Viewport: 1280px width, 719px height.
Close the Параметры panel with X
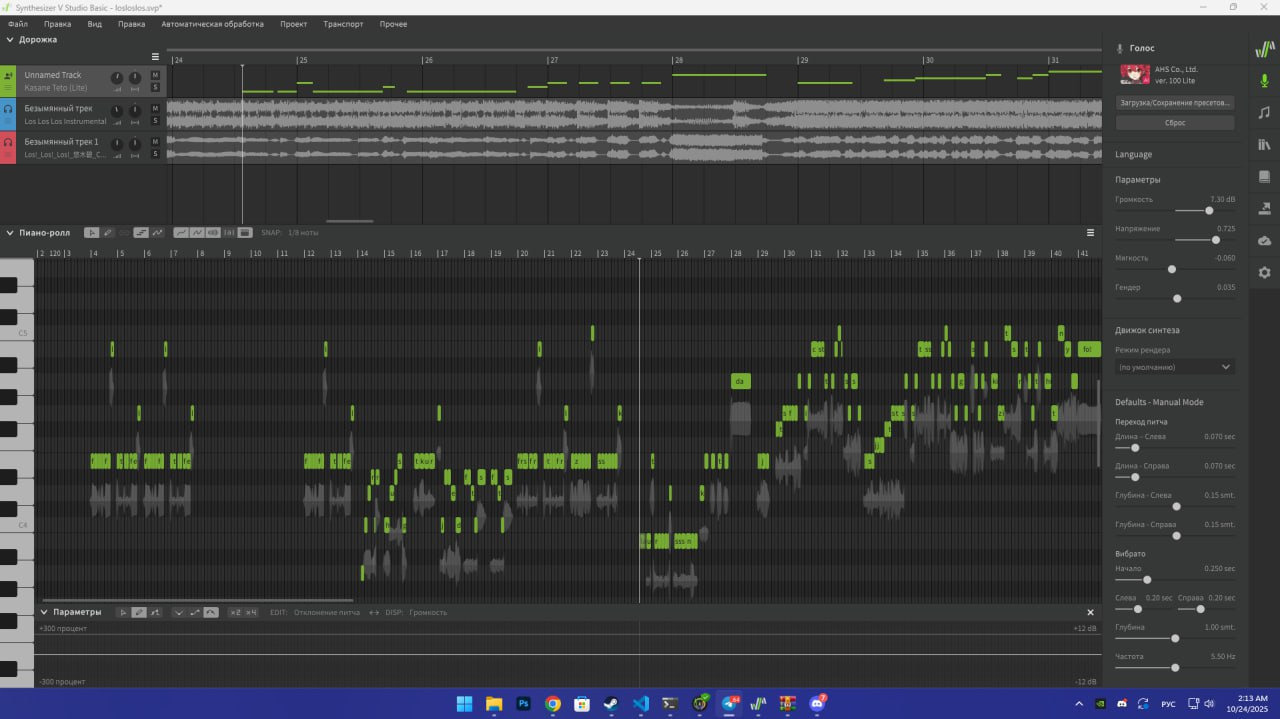1090,612
